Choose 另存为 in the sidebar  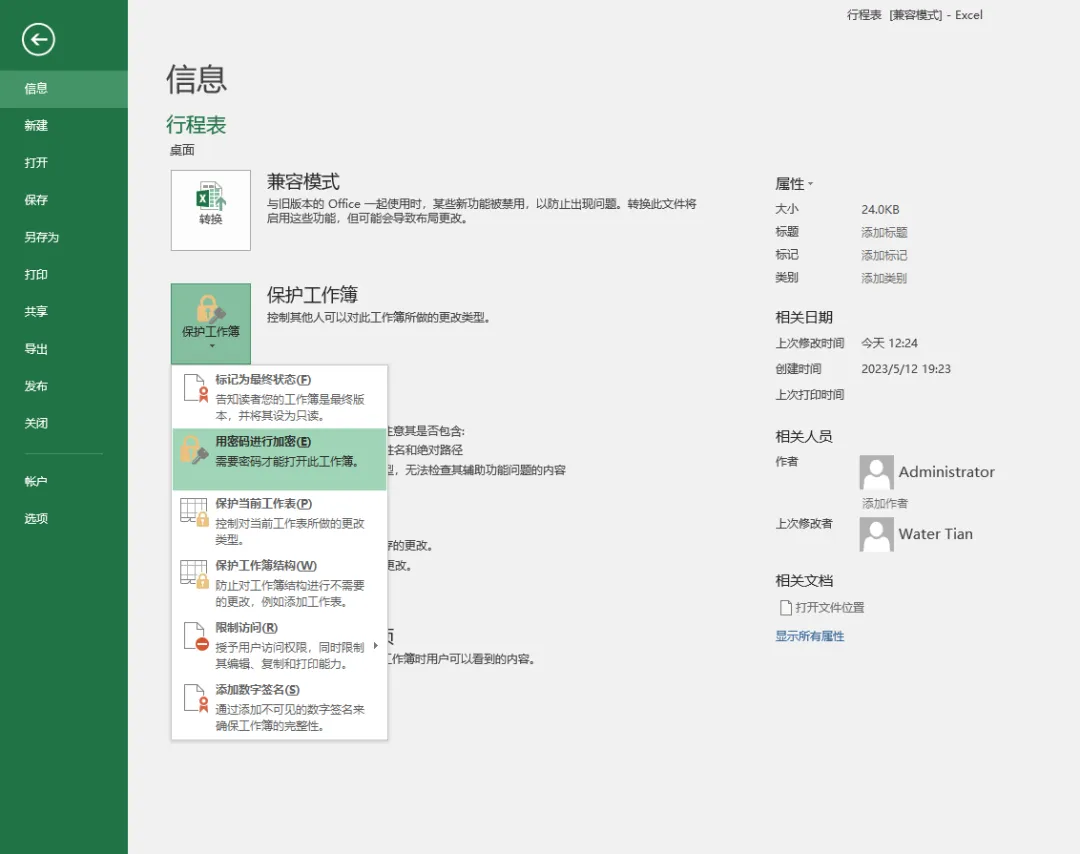[63, 237]
